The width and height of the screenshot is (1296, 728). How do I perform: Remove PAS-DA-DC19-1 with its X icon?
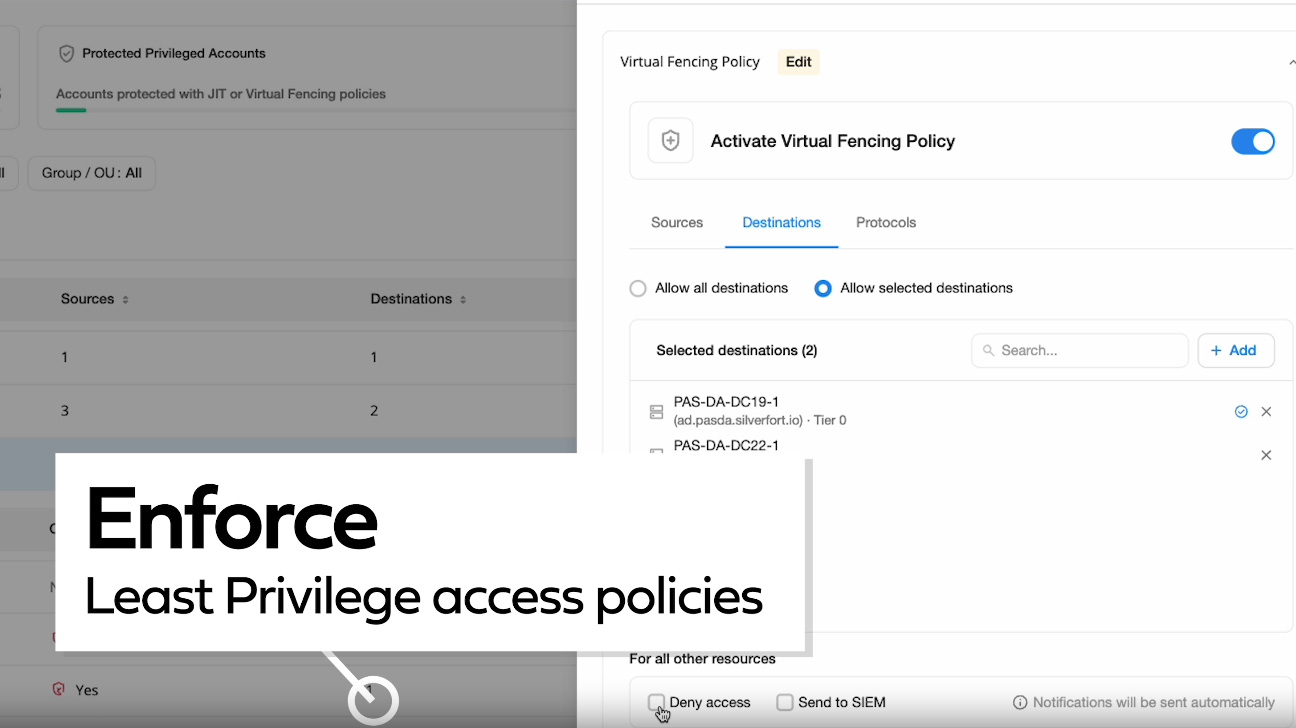[x=1266, y=411]
